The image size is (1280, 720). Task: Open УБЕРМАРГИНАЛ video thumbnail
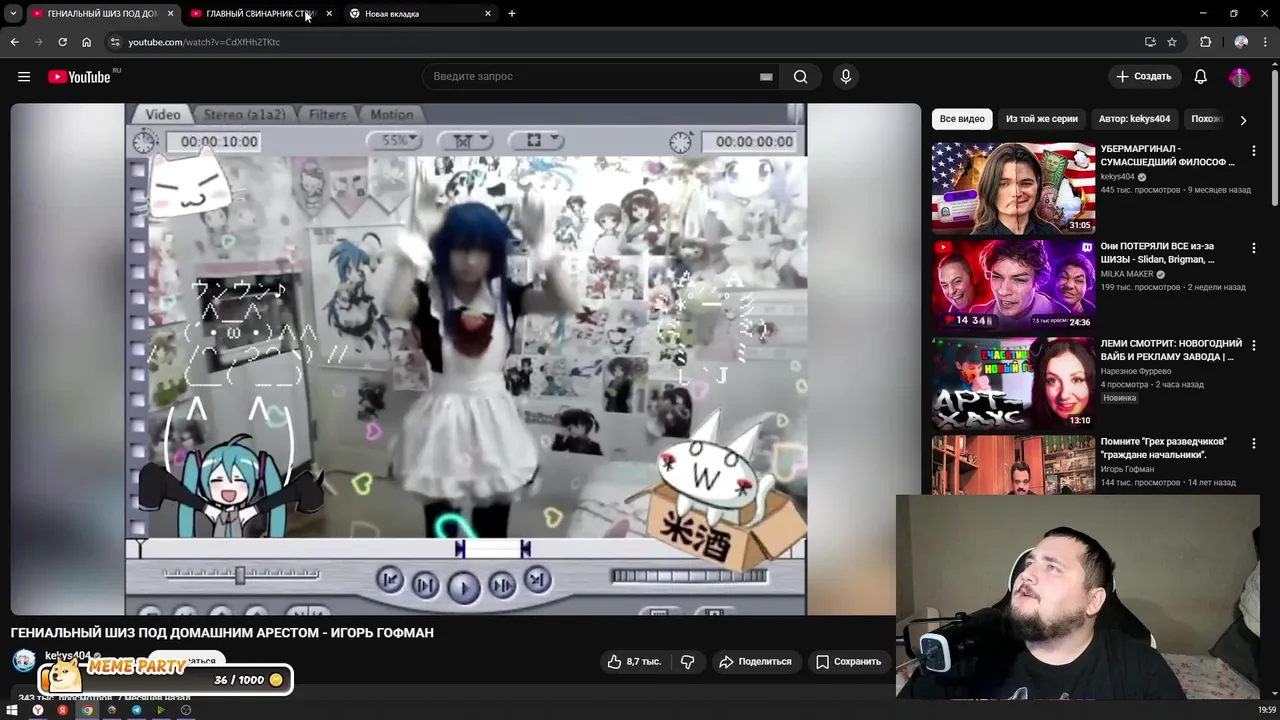point(1013,188)
